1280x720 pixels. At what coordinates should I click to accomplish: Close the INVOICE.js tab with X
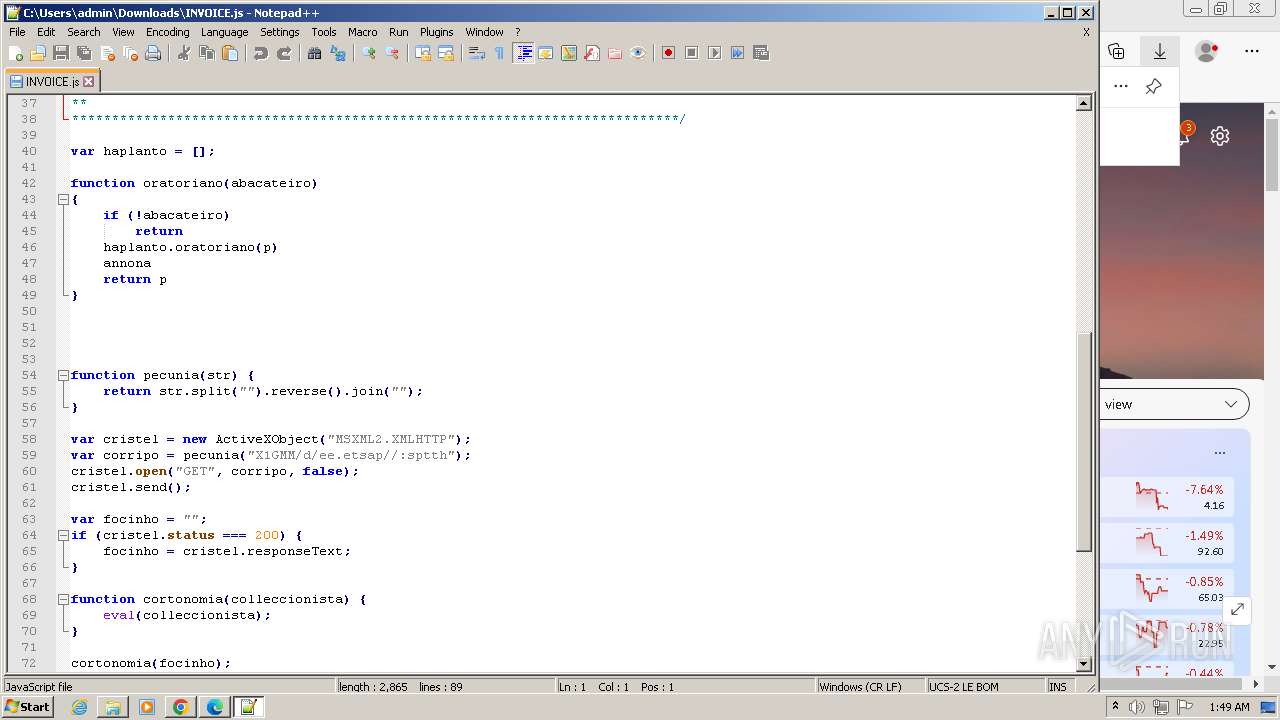[88, 82]
